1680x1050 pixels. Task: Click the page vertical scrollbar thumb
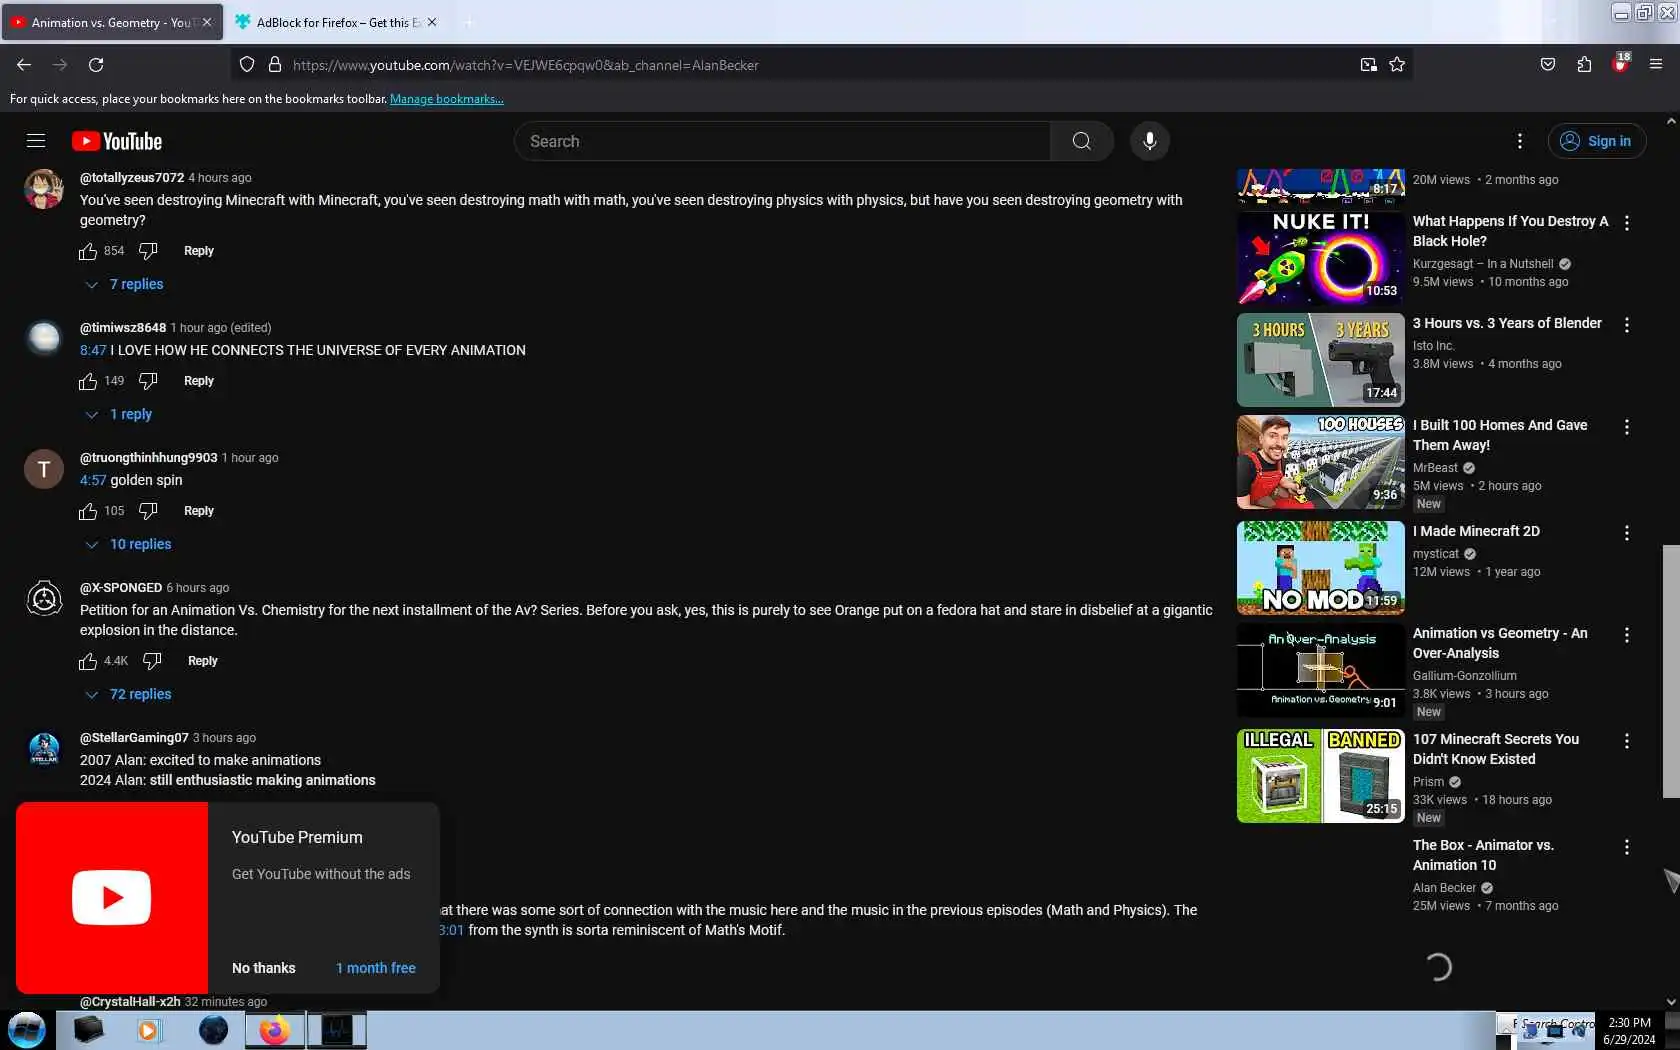coord(1671,671)
